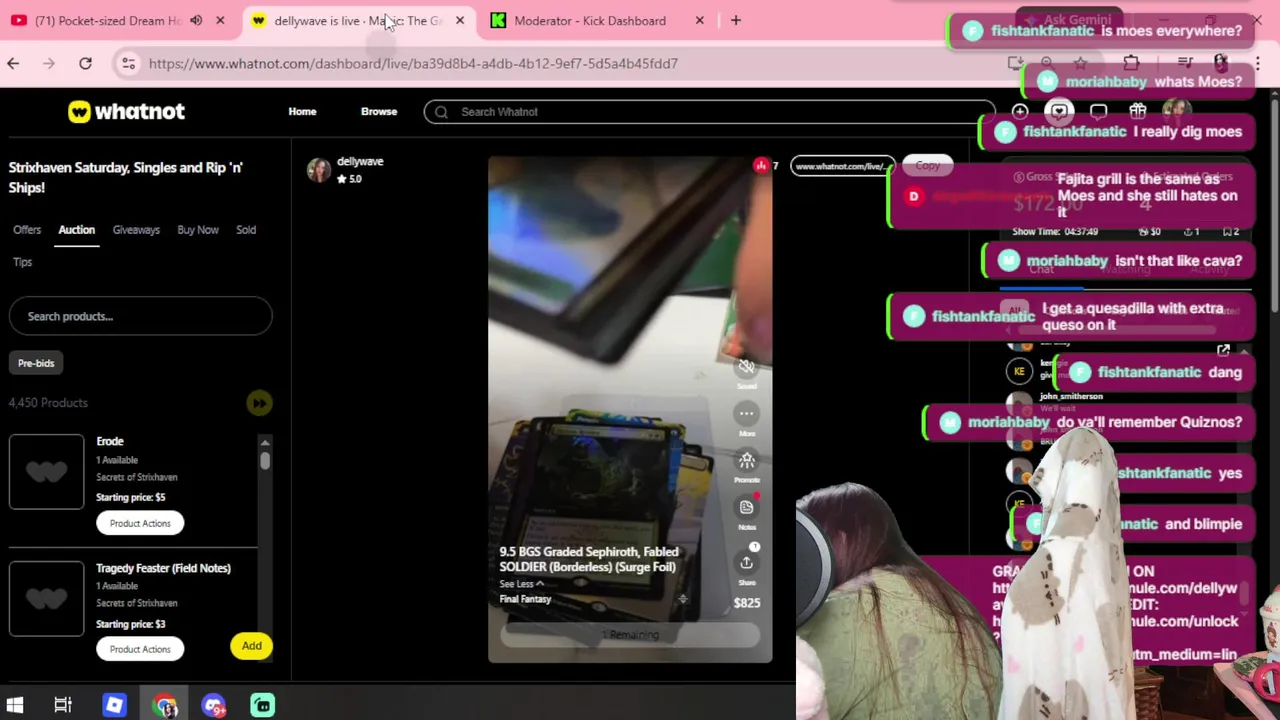
Task: Click the expand arrows icon beside Final Fantasy
Action: pos(682,599)
